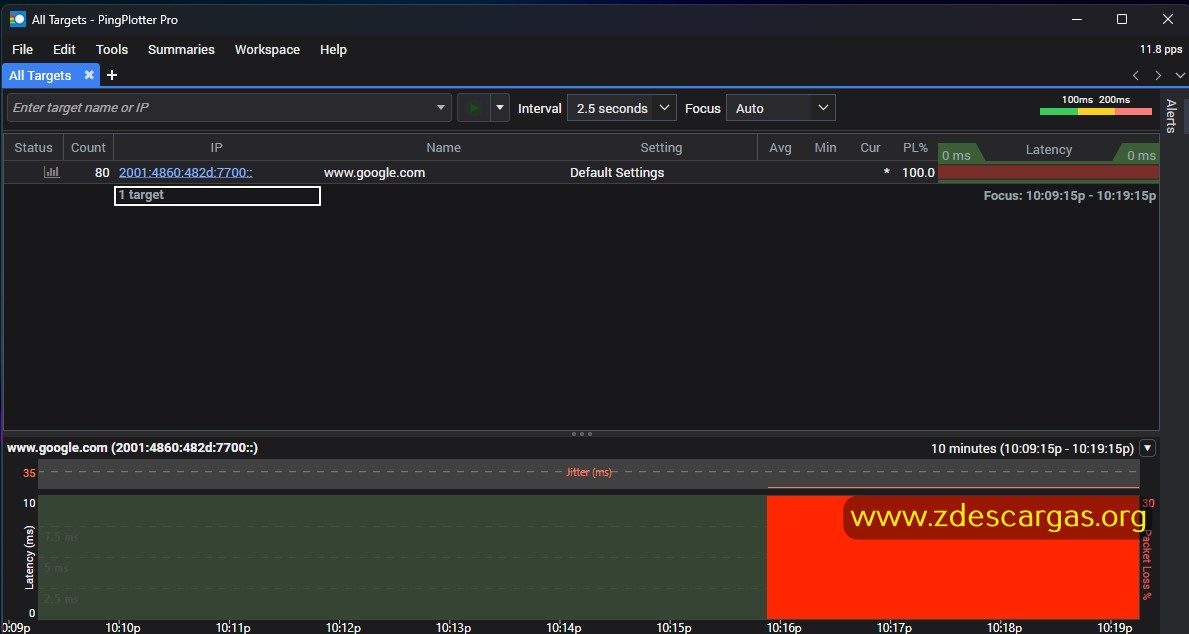Sort by the IP column header

tap(216, 148)
